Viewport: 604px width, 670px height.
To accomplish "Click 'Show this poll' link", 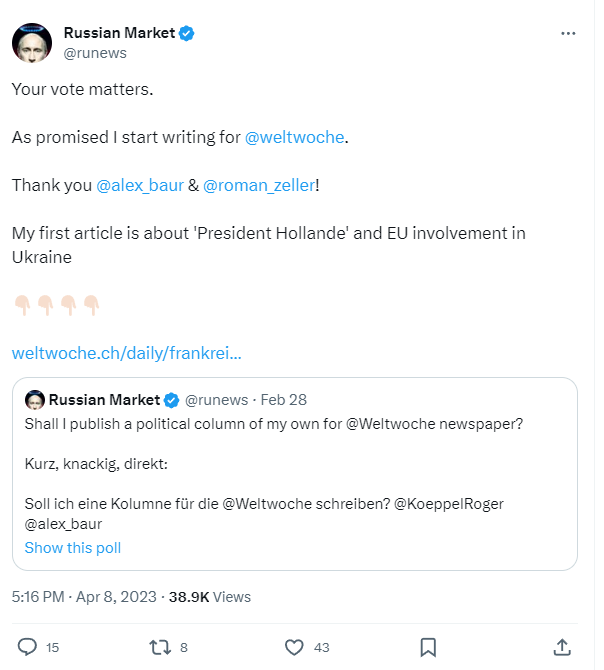I will 73,547.
